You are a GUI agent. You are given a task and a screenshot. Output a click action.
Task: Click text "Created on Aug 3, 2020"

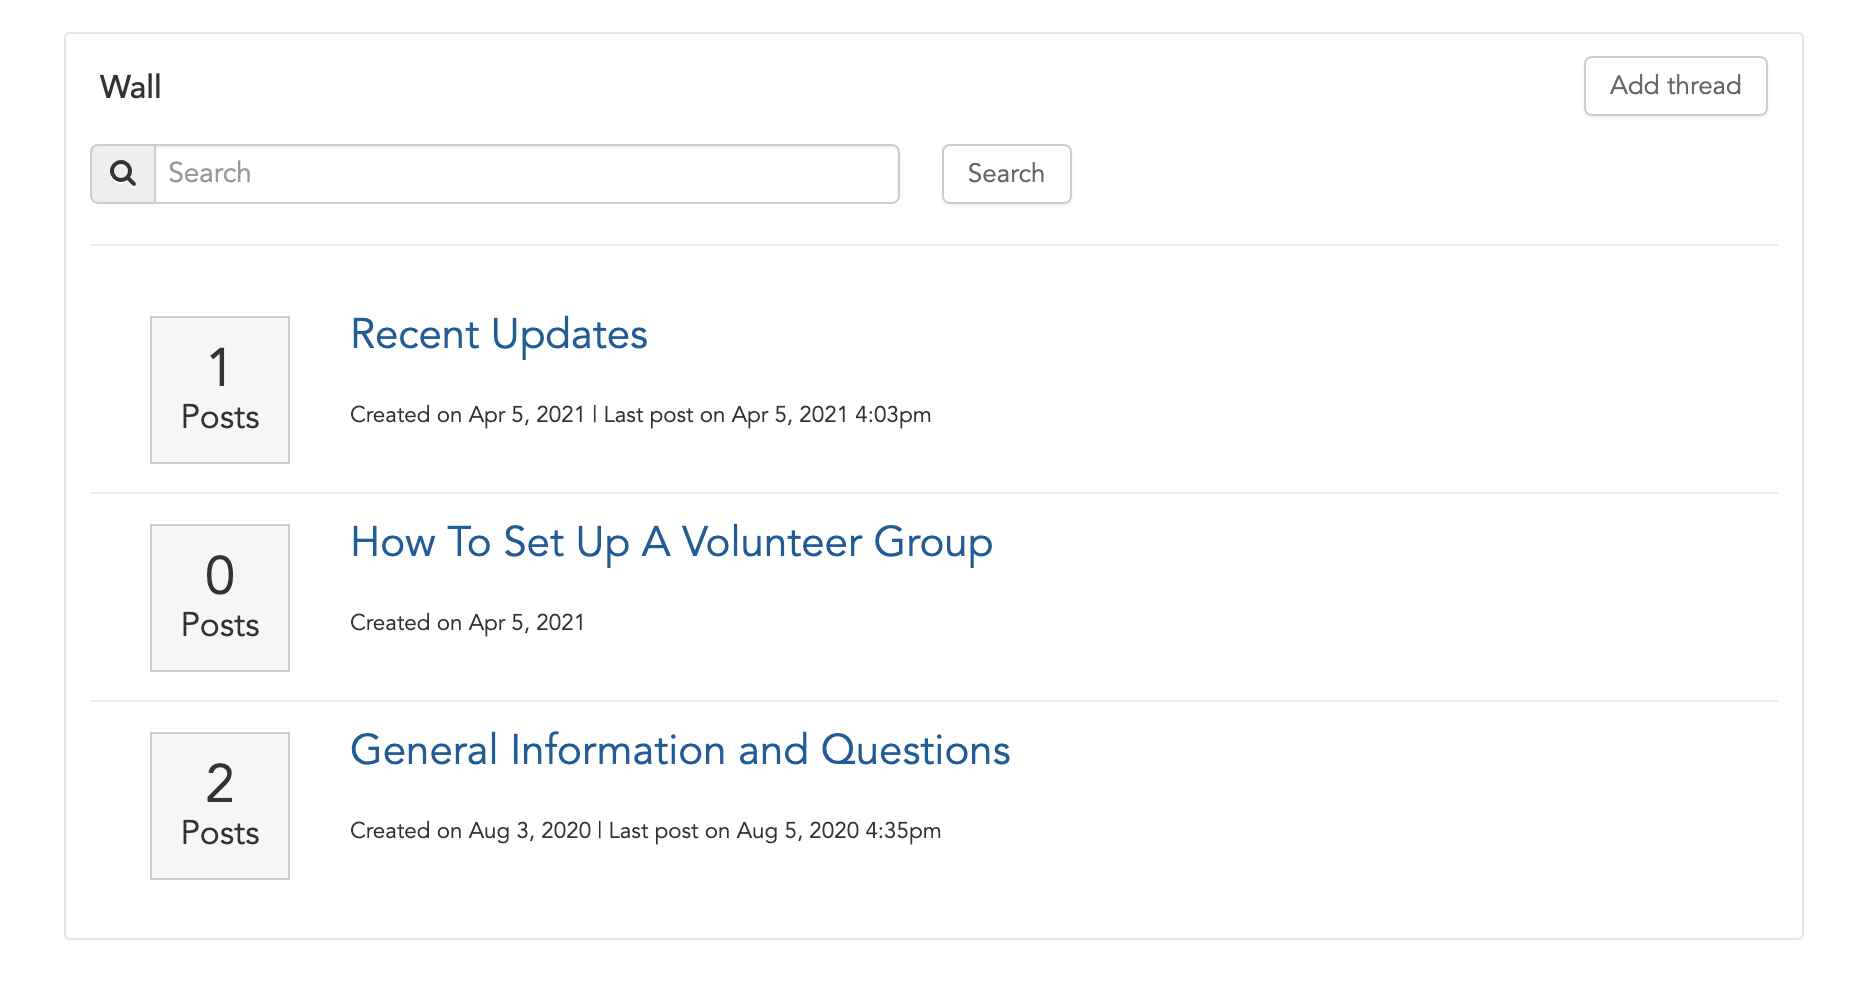click(x=471, y=831)
